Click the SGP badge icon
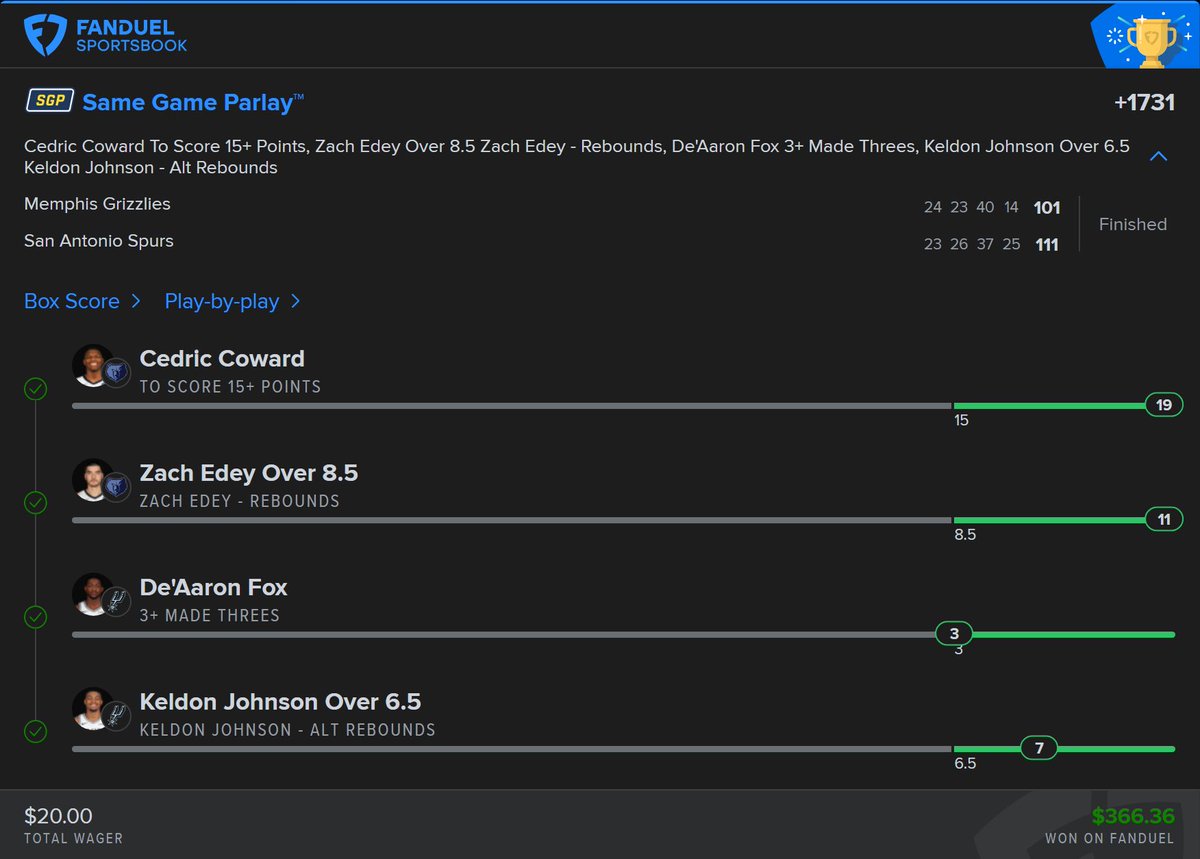 [x=49, y=102]
